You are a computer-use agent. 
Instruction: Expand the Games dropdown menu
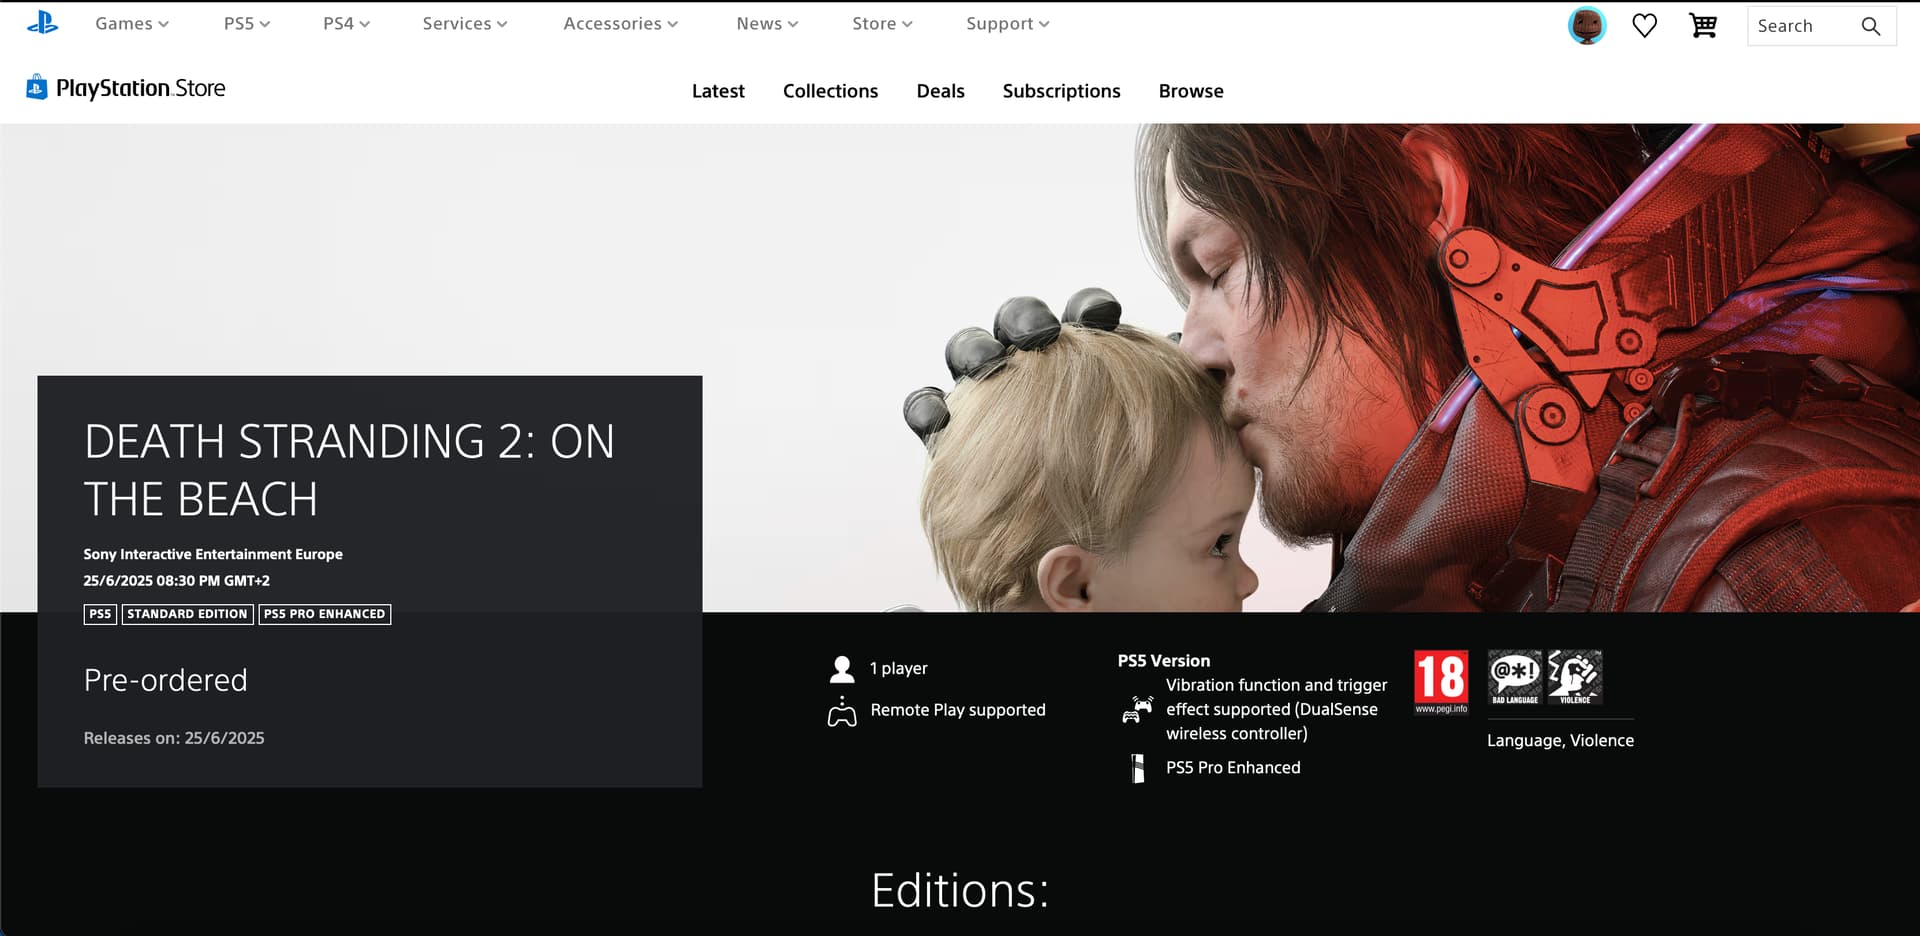click(x=132, y=24)
